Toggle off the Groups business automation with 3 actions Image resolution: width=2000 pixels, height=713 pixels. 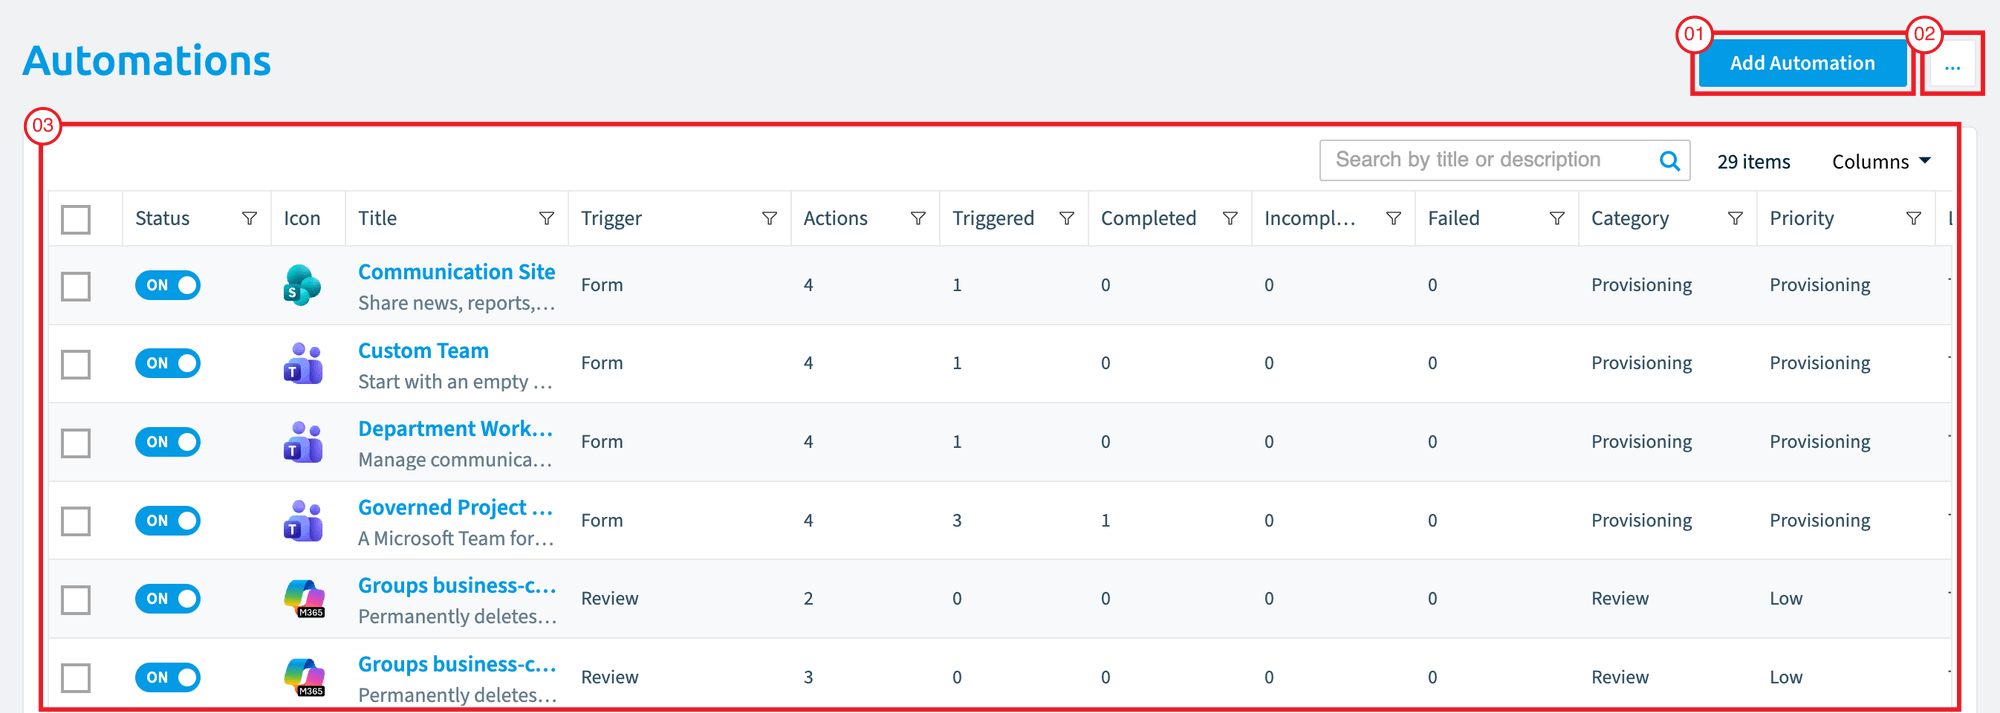click(x=168, y=677)
